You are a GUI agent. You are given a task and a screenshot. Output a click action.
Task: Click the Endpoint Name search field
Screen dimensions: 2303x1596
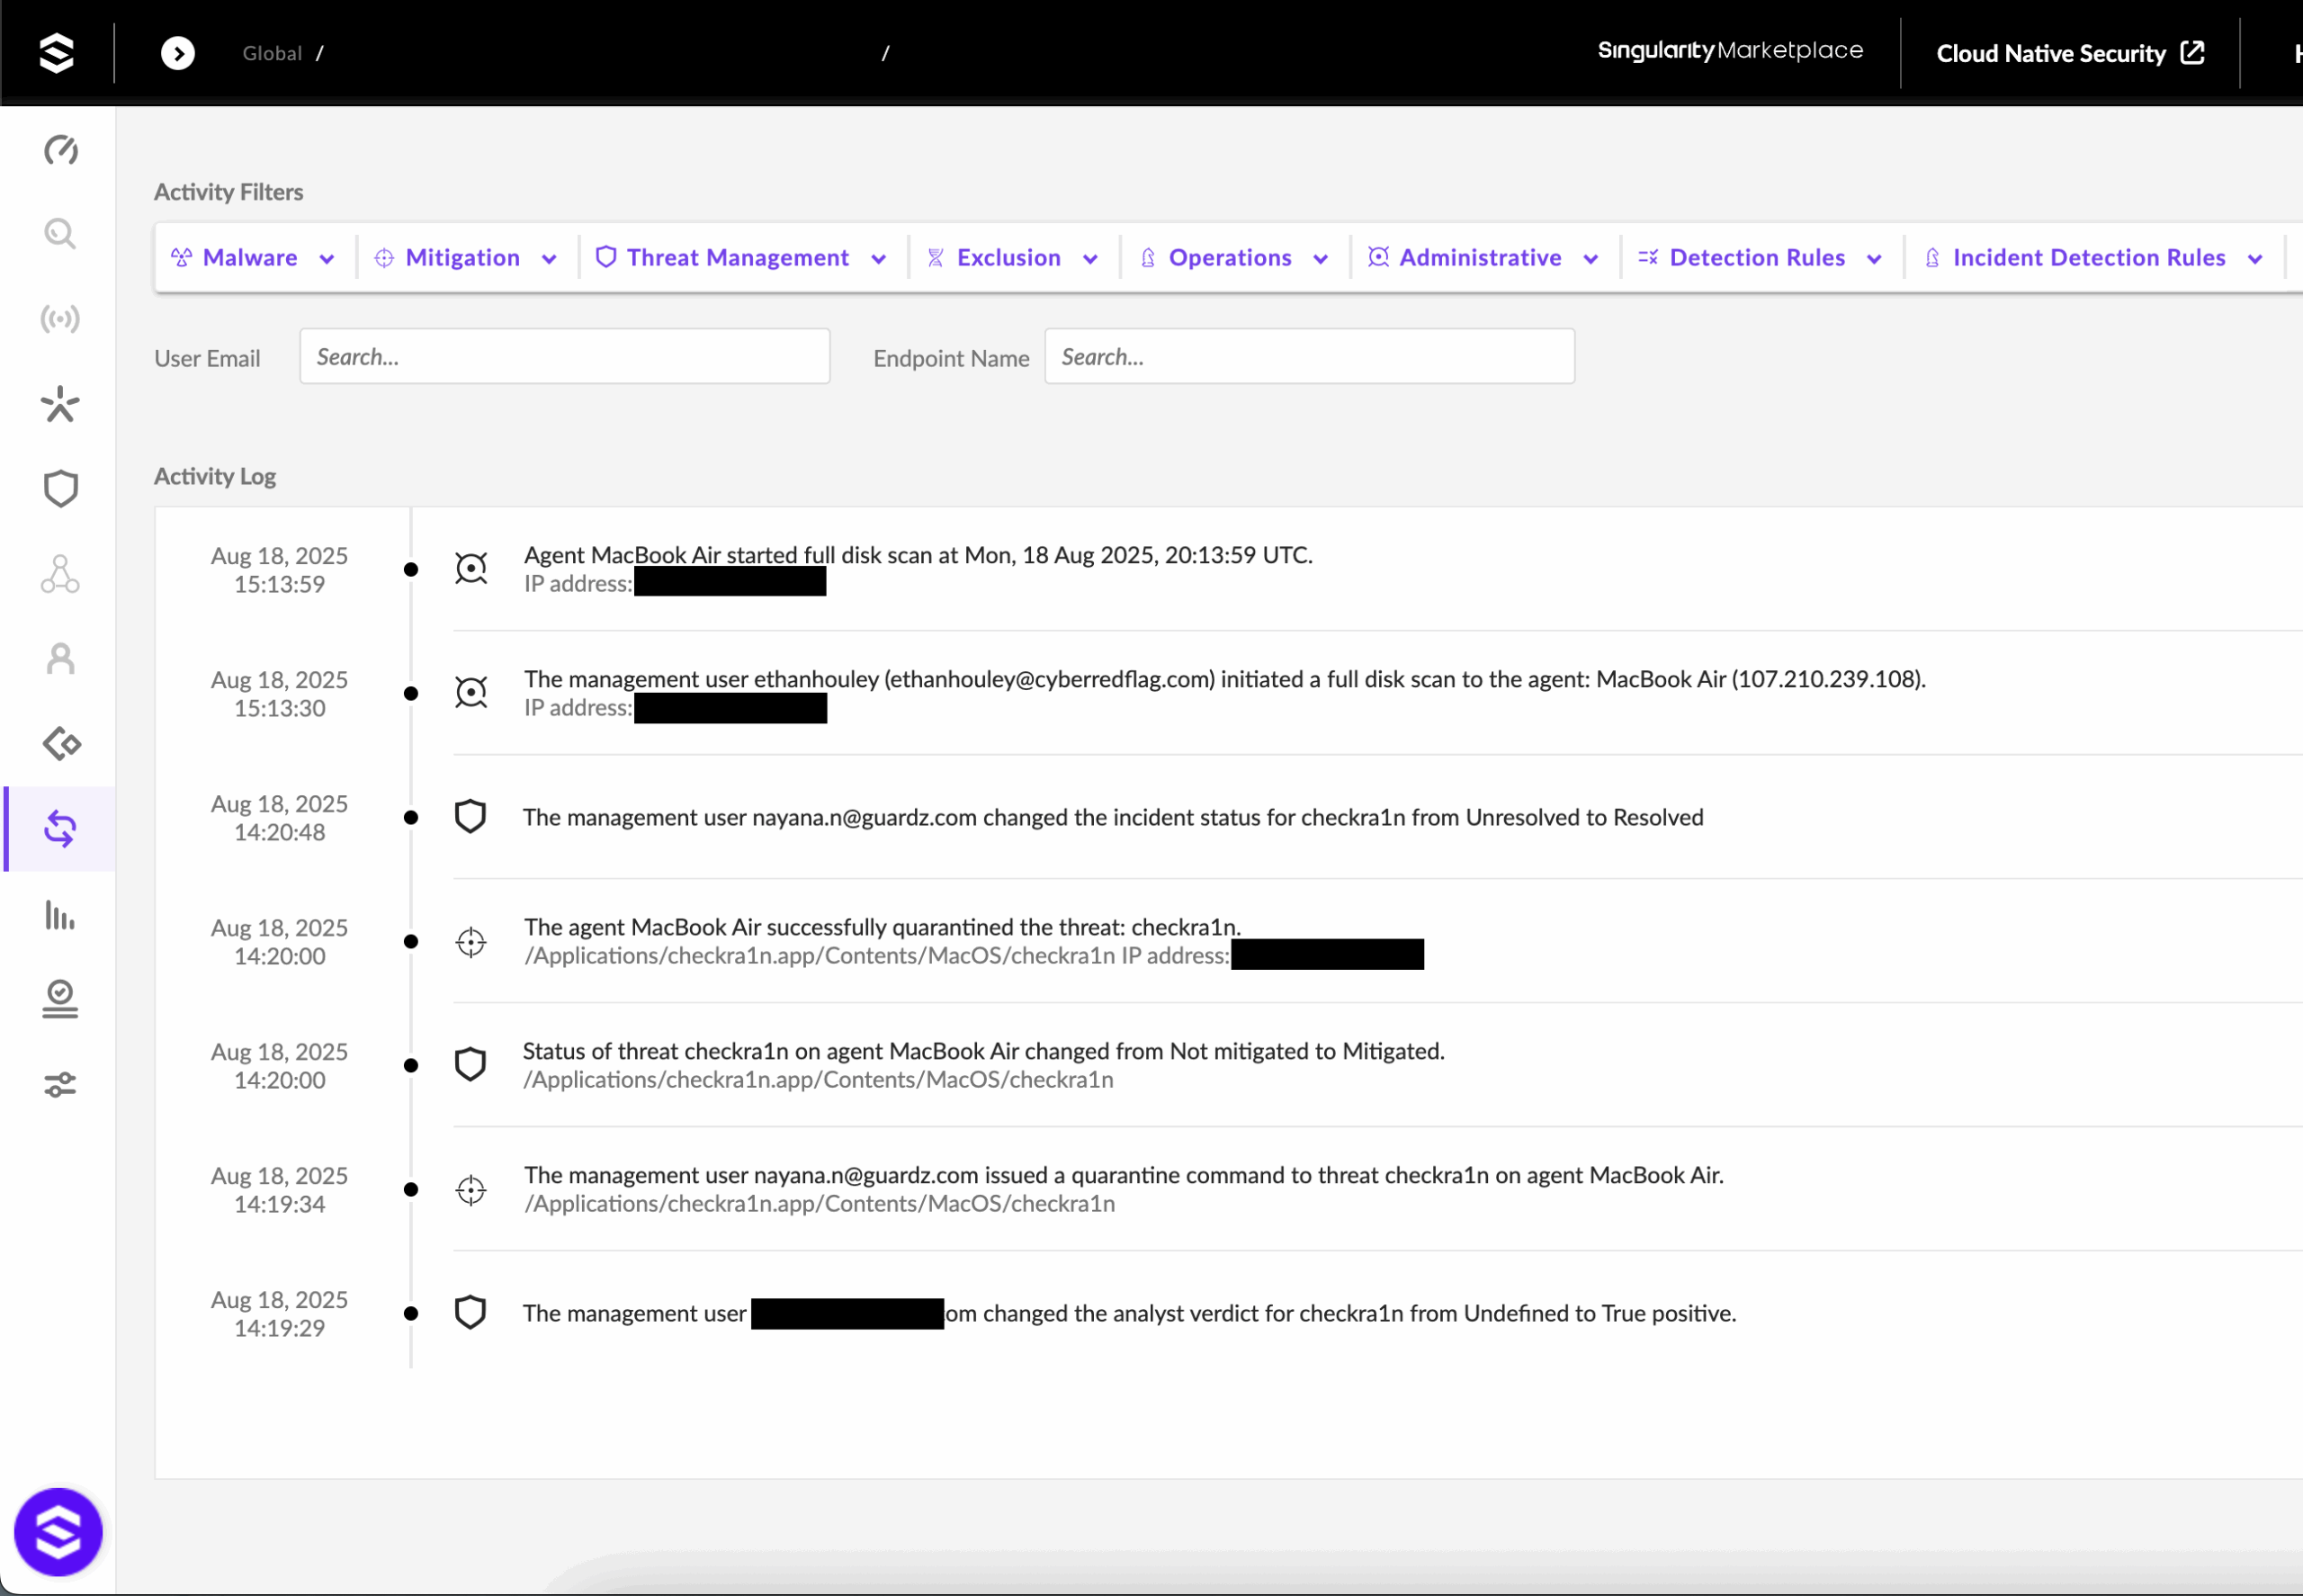[1309, 357]
